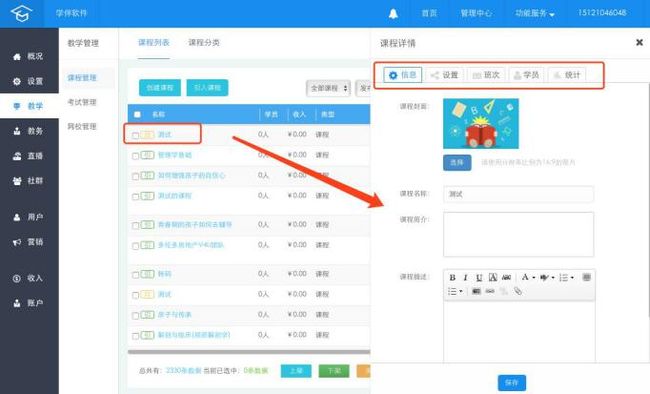This screenshot has width=650, height=394.
Task: Check the 如何增强孩子的自信心 course checkbox
Action: [135, 176]
